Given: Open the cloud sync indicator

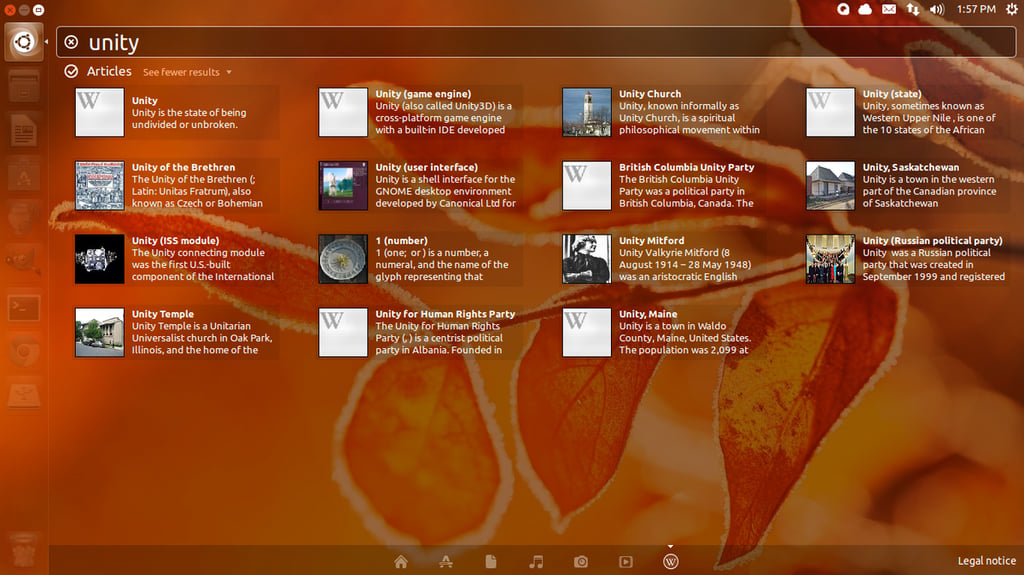Looking at the screenshot, I should 865,9.
